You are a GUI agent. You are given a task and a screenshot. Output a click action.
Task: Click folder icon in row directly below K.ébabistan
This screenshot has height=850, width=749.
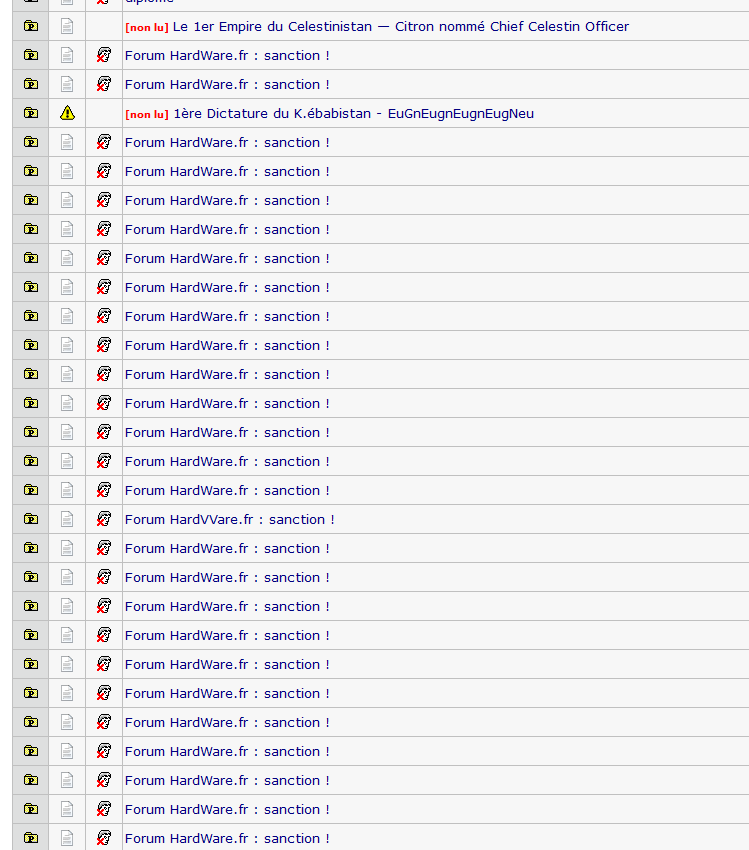point(31,143)
